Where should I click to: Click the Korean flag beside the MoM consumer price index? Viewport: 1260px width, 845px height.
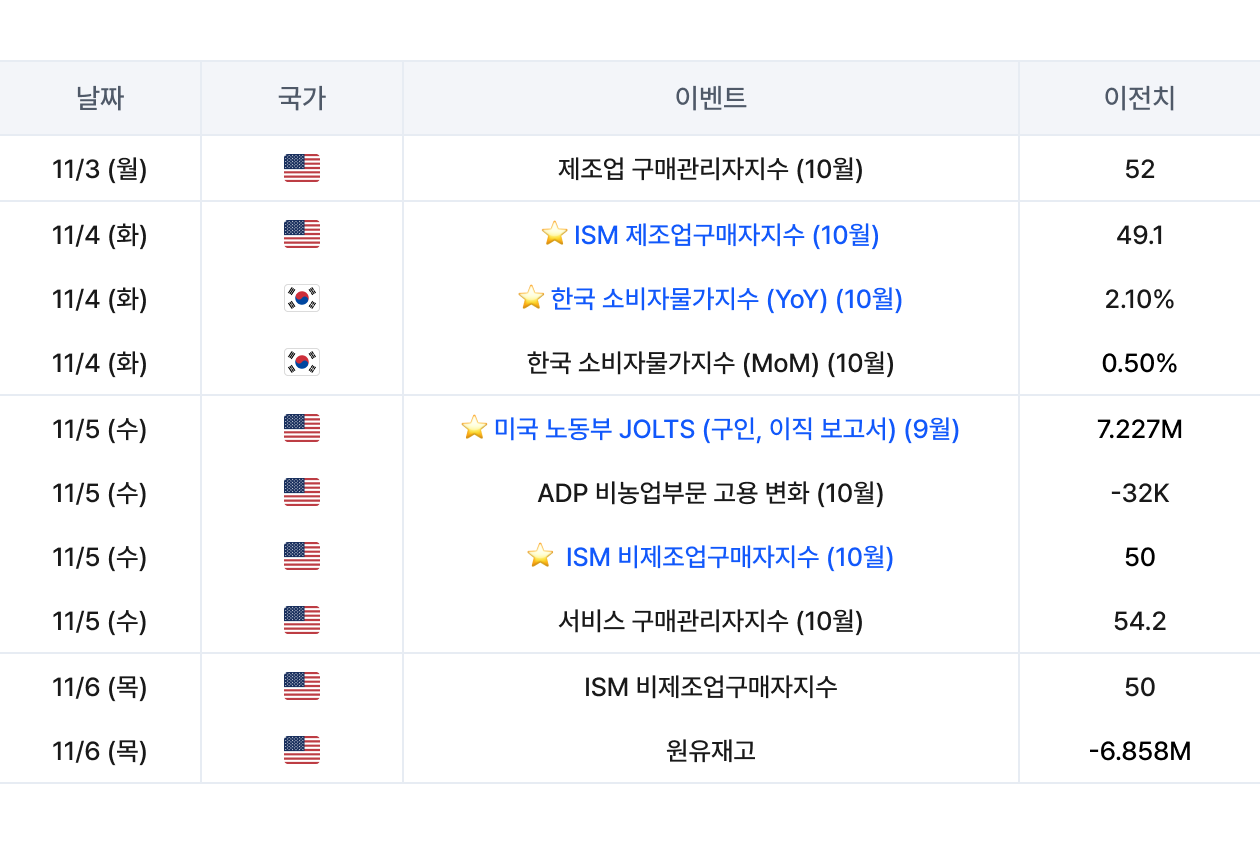[x=301, y=363]
